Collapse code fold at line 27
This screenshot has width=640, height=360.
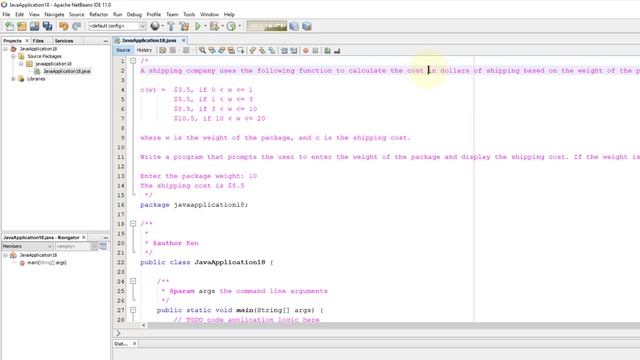click(x=133, y=310)
